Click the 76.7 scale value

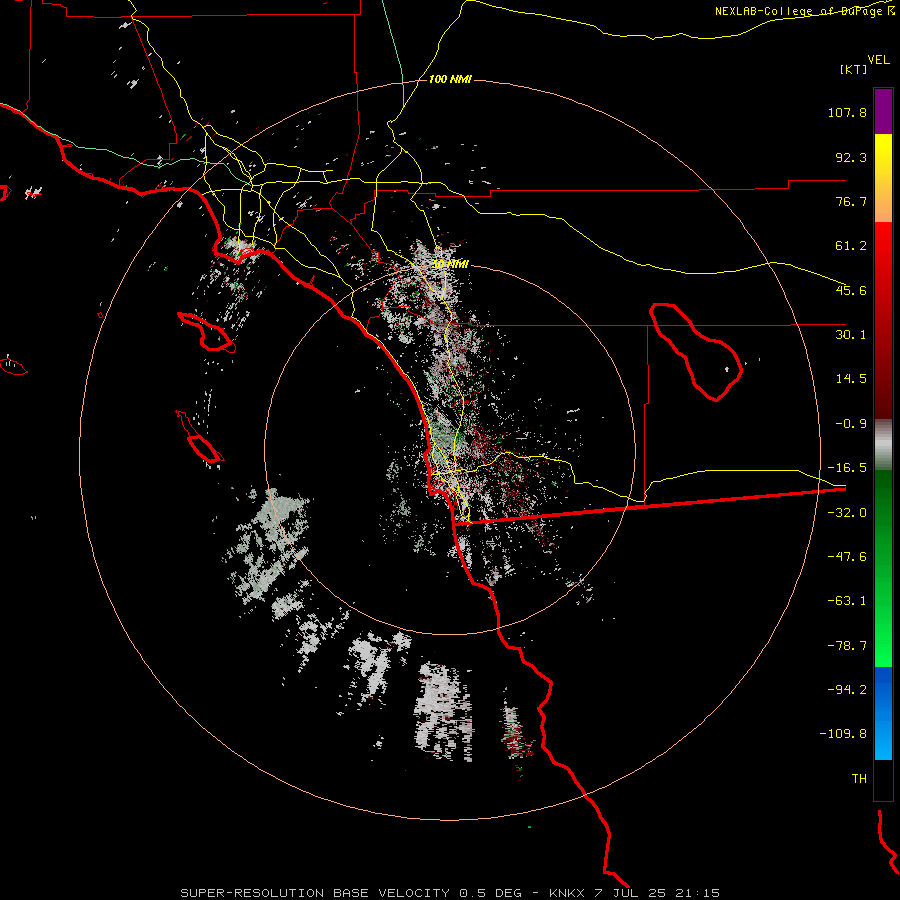pyautogui.click(x=851, y=201)
